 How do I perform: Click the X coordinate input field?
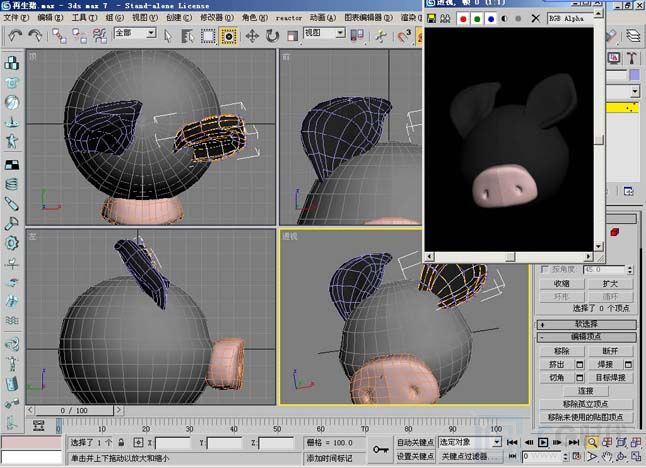click(172, 443)
